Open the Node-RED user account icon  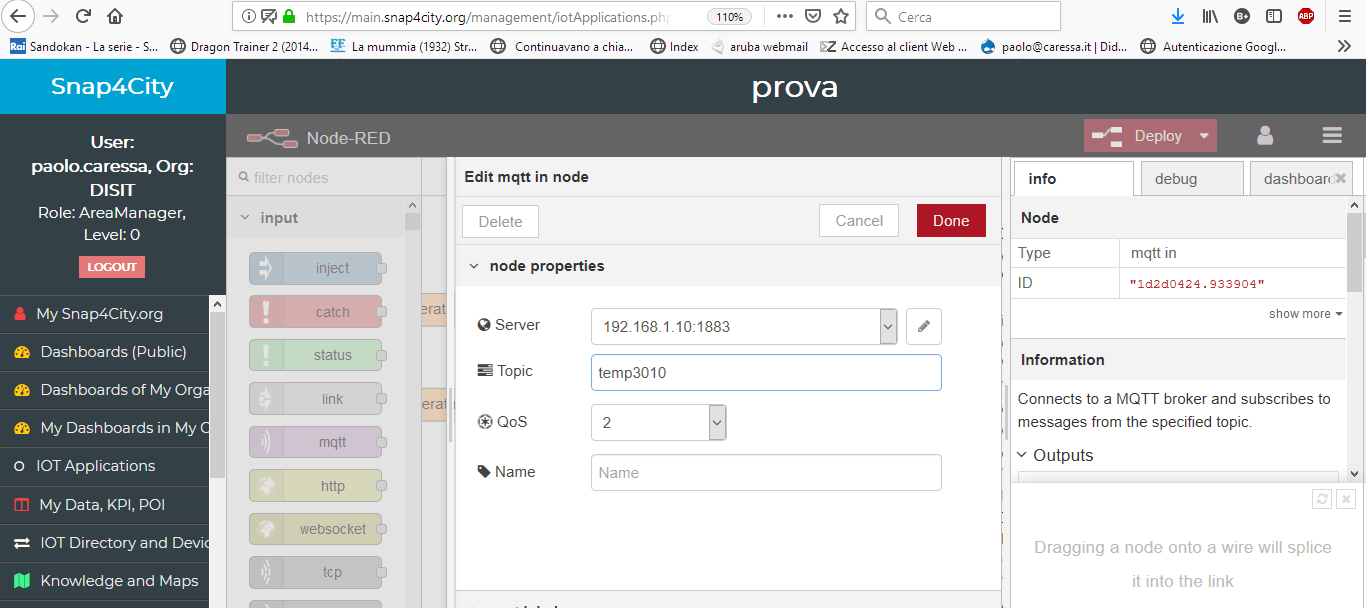[x=1265, y=136]
